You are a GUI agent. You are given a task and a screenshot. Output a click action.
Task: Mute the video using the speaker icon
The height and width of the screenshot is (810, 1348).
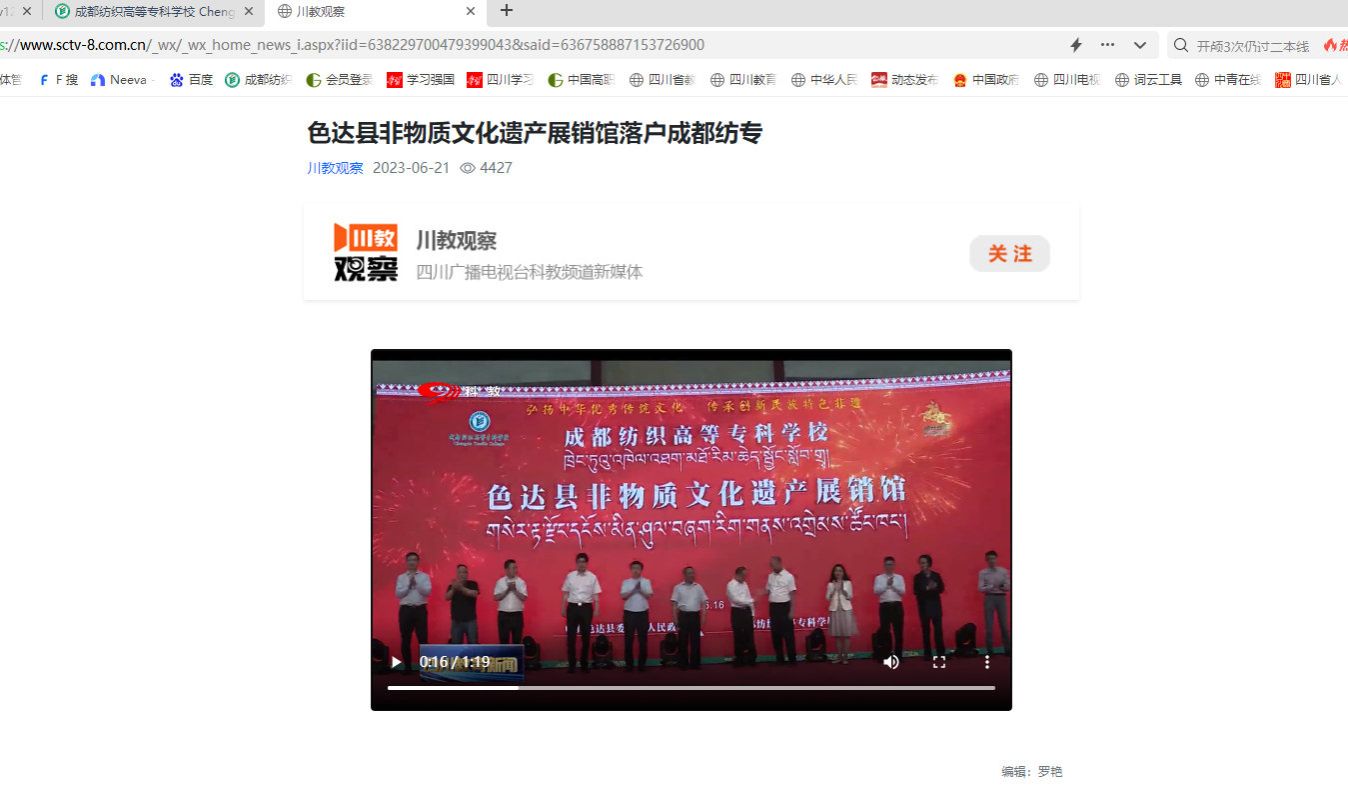click(891, 662)
